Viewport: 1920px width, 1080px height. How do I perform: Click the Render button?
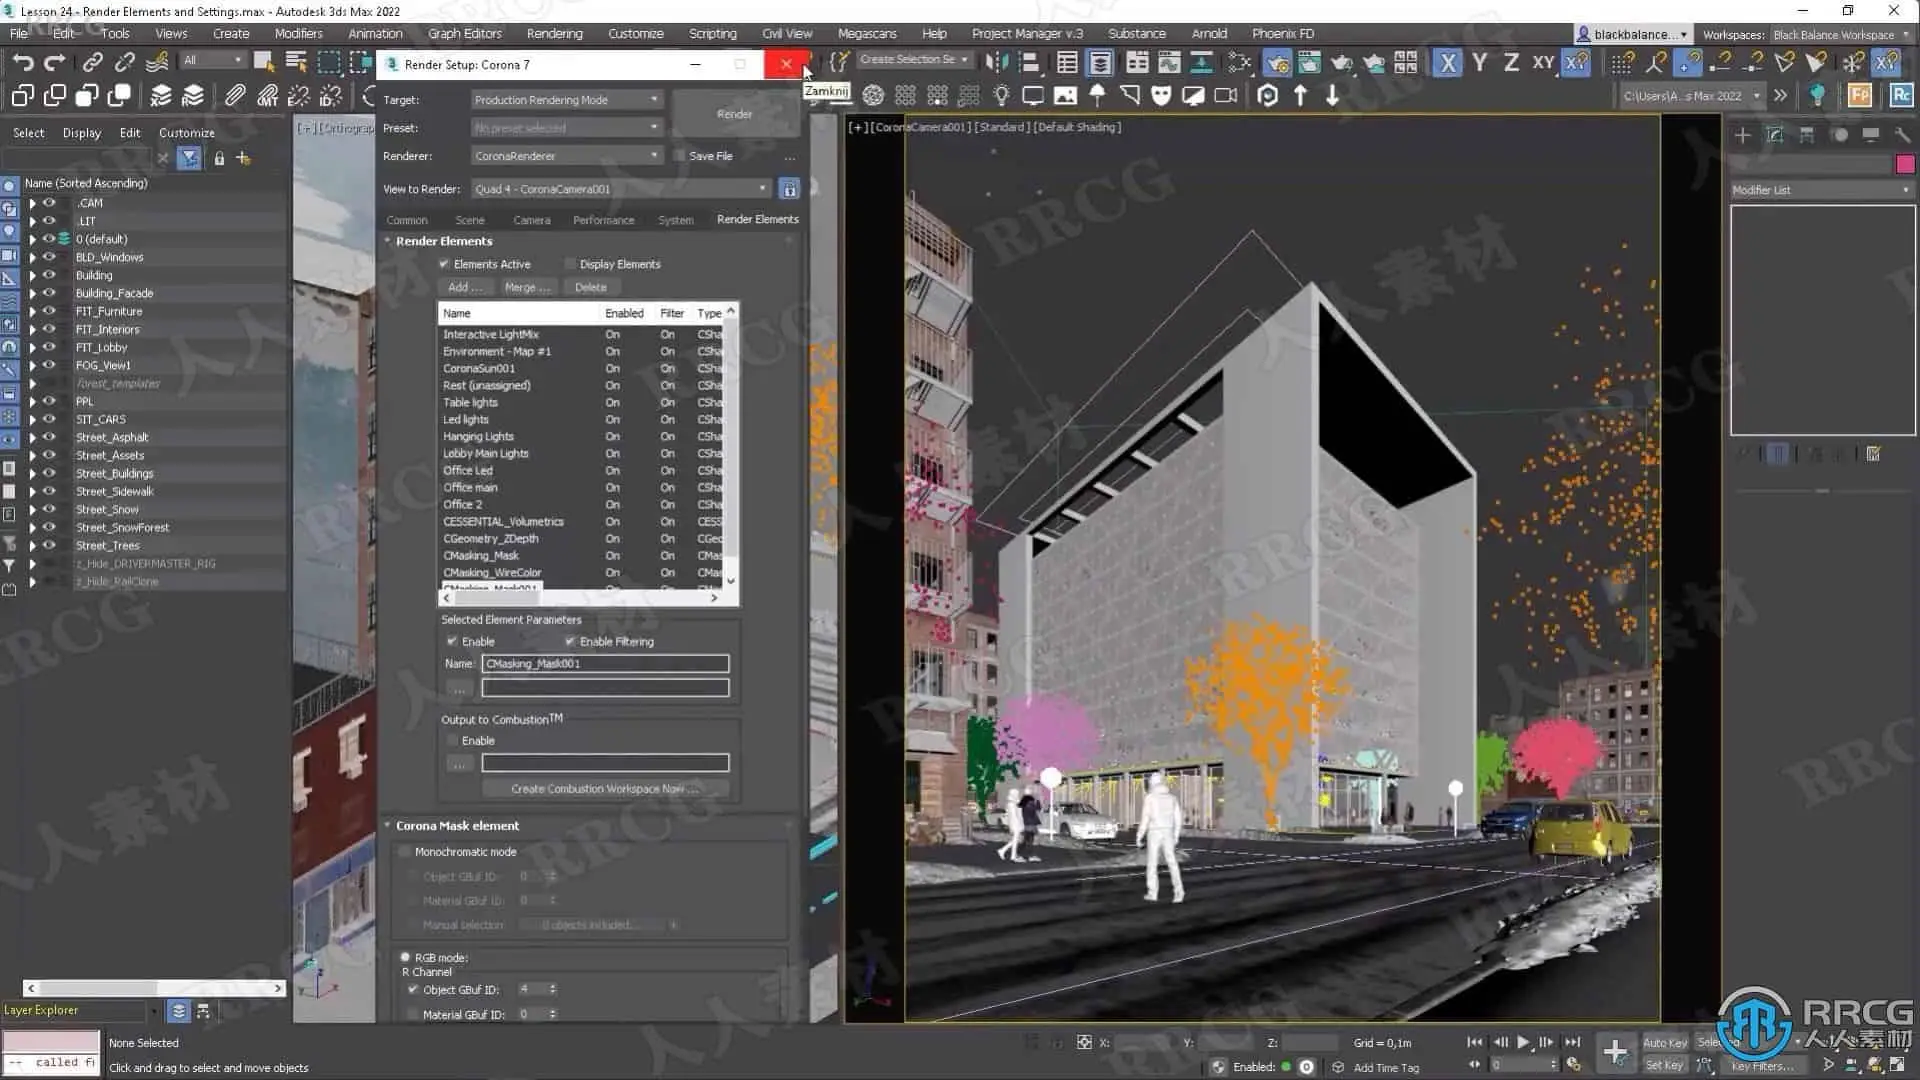(x=735, y=114)
